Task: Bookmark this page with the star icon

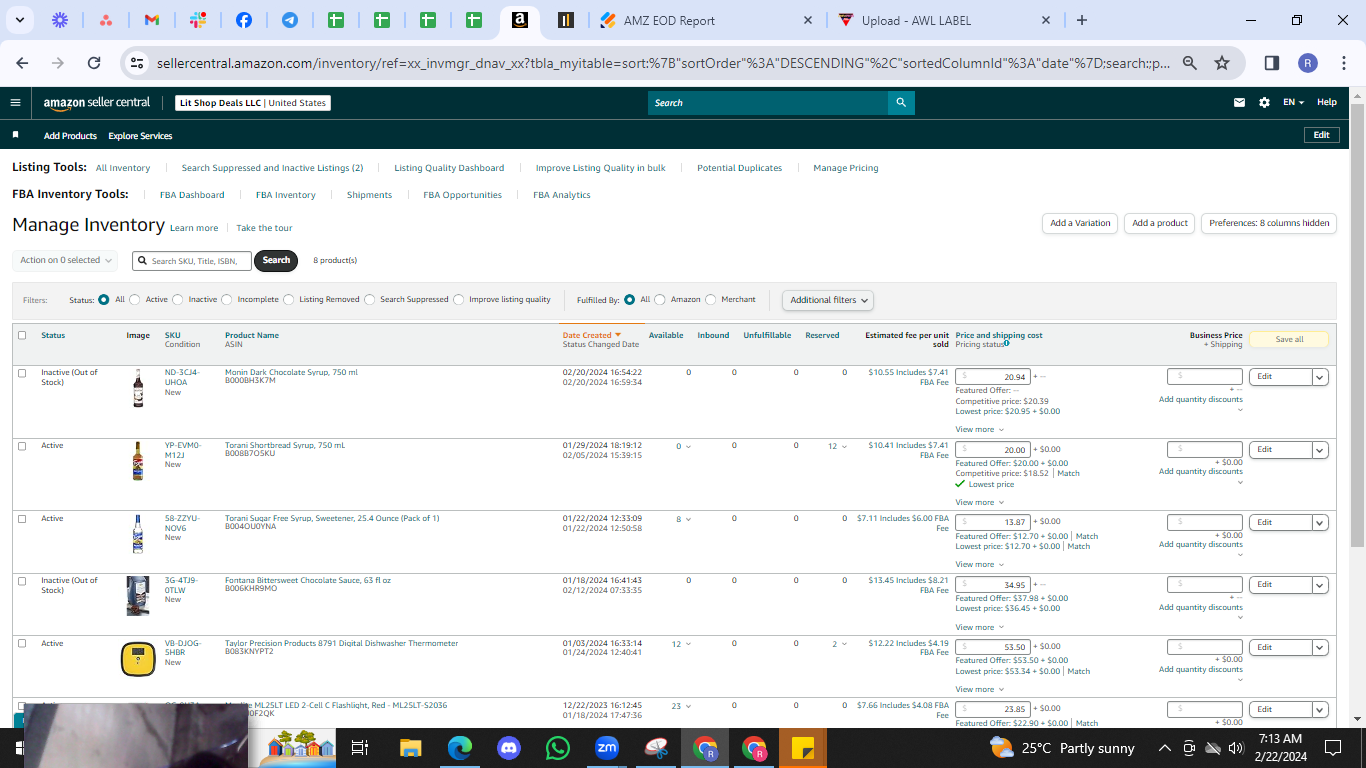Action: click(x=1222, y=63)
